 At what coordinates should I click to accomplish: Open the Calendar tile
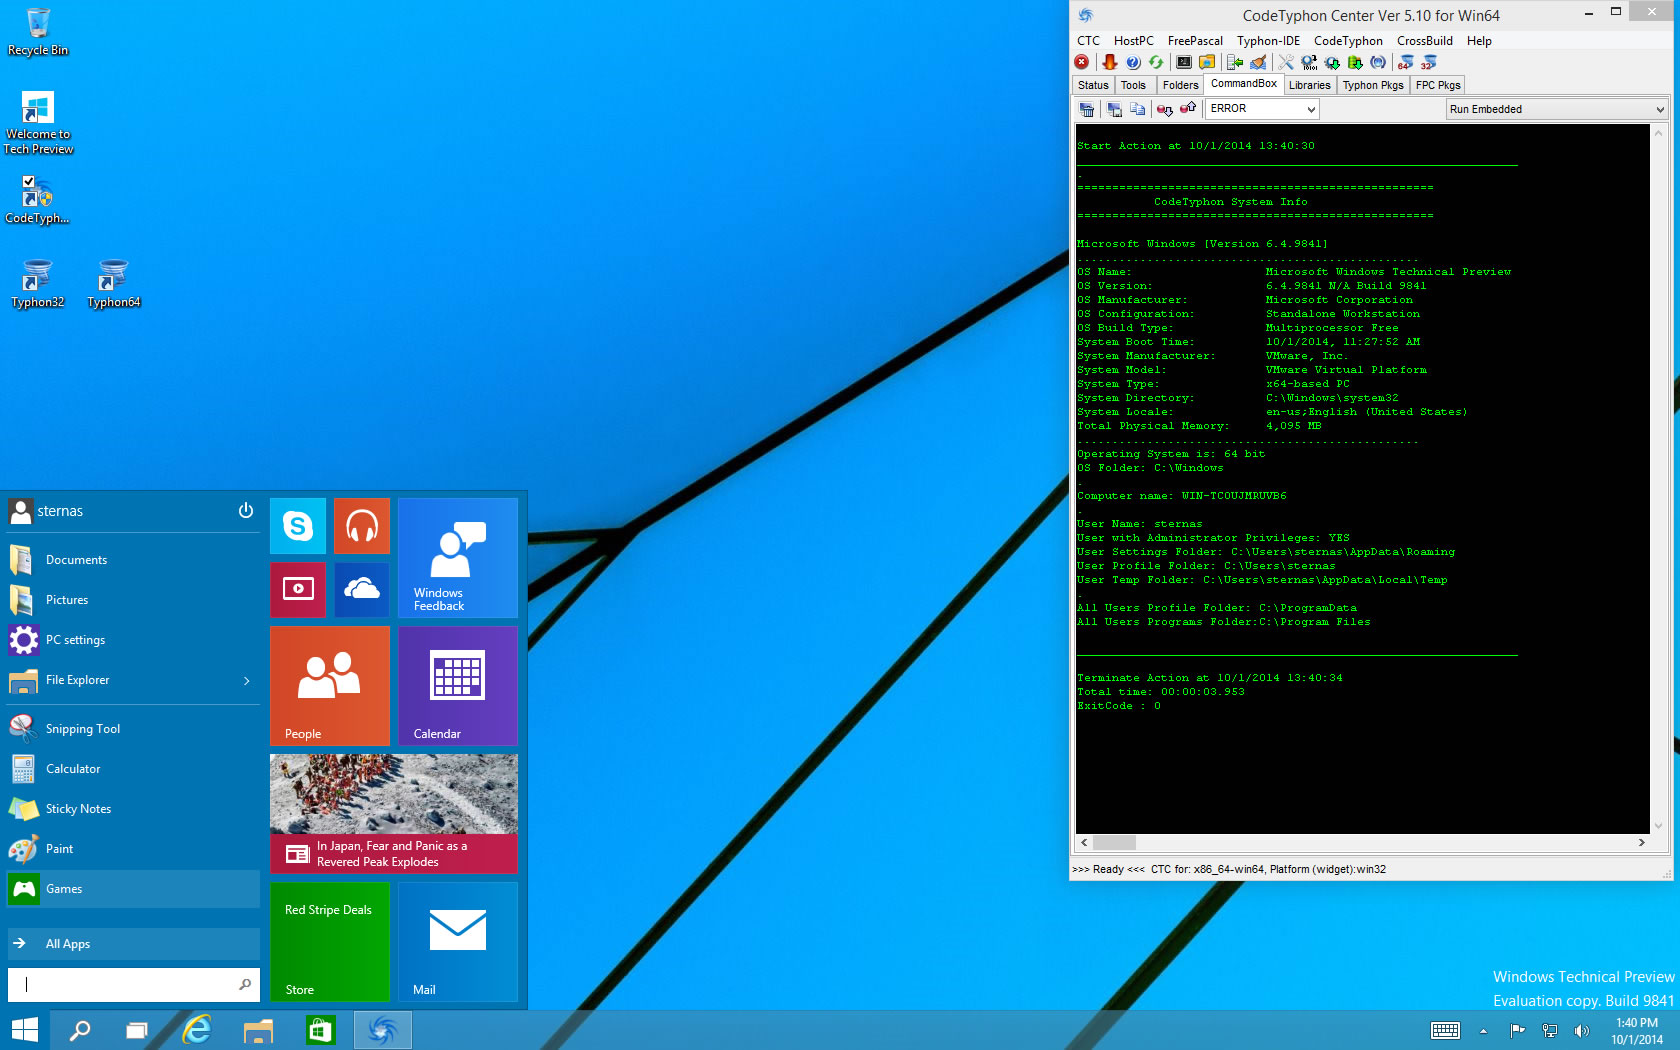(x=458, y=686)
